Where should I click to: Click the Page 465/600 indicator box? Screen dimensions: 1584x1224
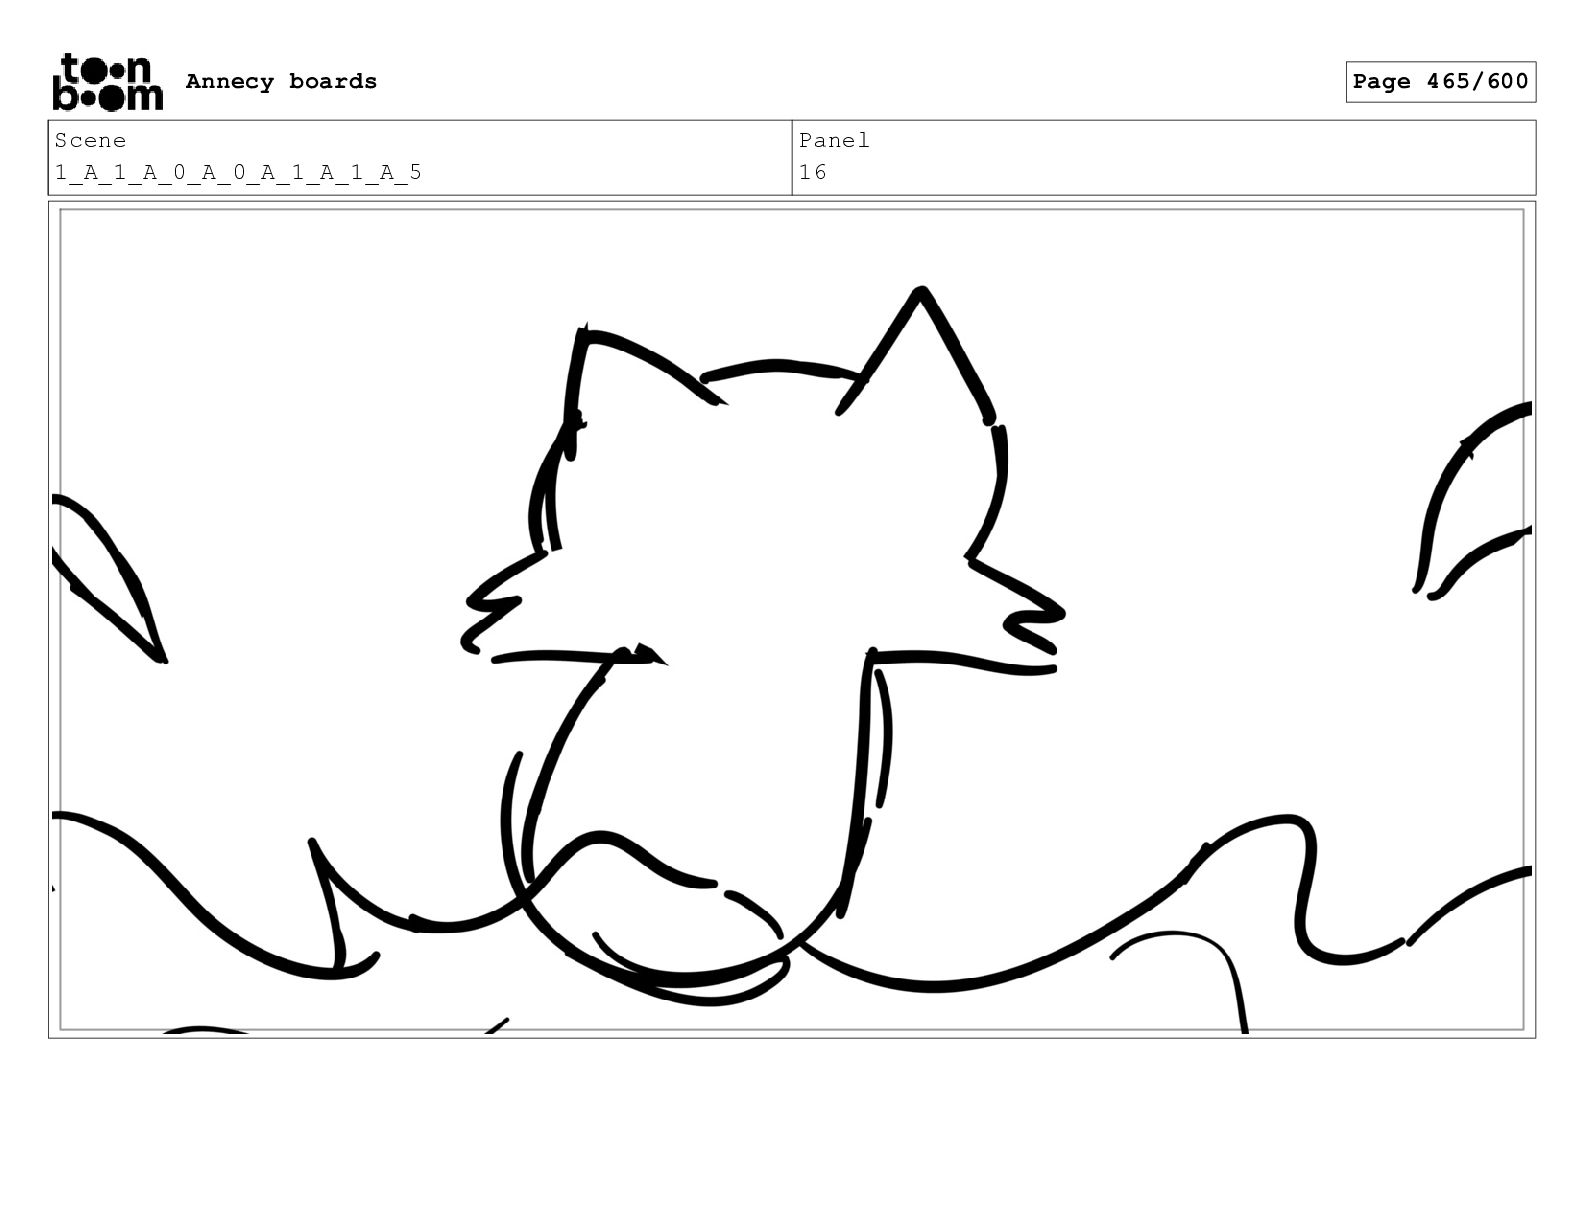pos(1440,82)
